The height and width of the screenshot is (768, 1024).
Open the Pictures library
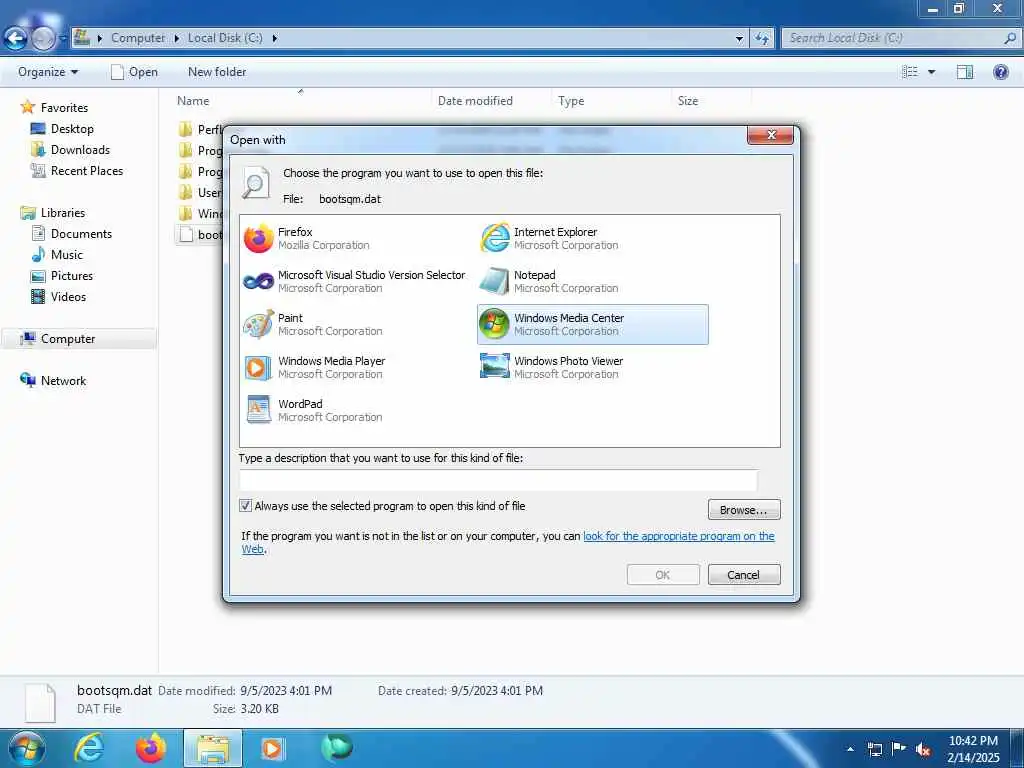[x=72, y=276]
